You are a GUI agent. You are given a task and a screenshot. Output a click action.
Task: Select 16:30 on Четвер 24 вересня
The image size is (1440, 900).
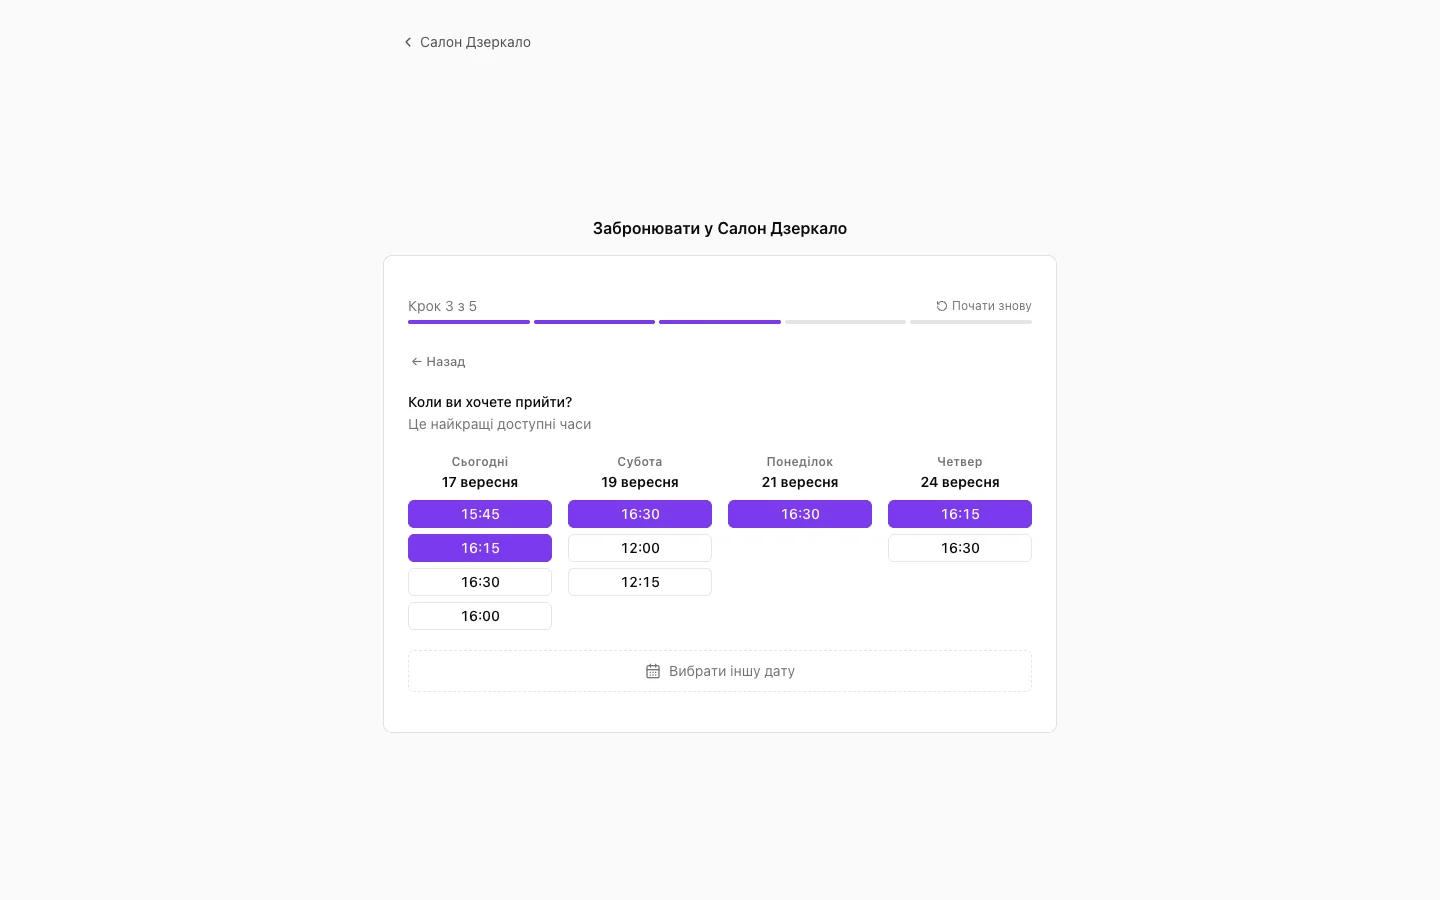pos(960,548)
